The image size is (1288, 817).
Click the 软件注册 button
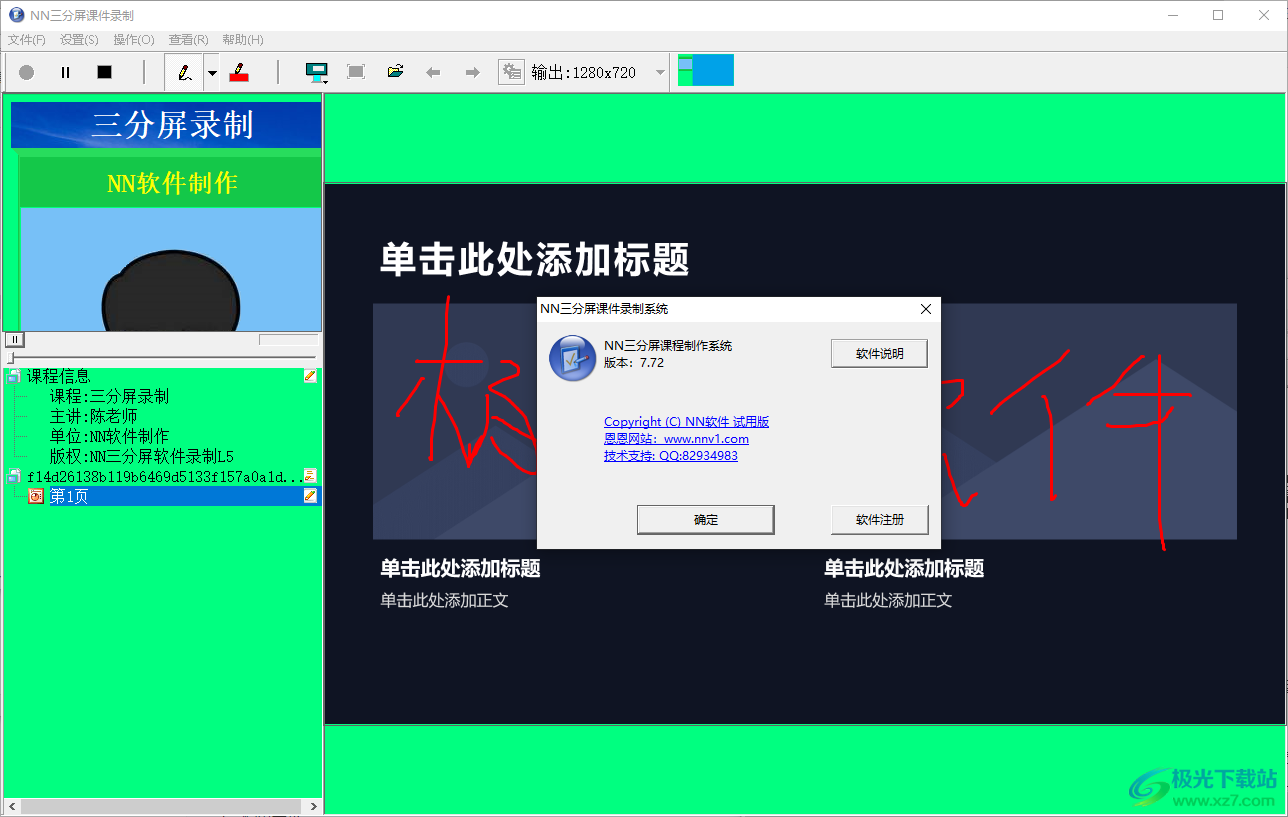(x=879, y=519)
